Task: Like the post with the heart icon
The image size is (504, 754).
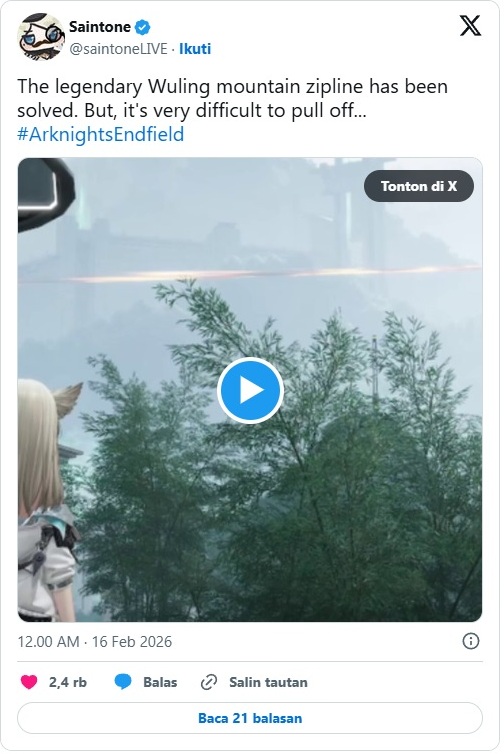Action: click(29, 682)
